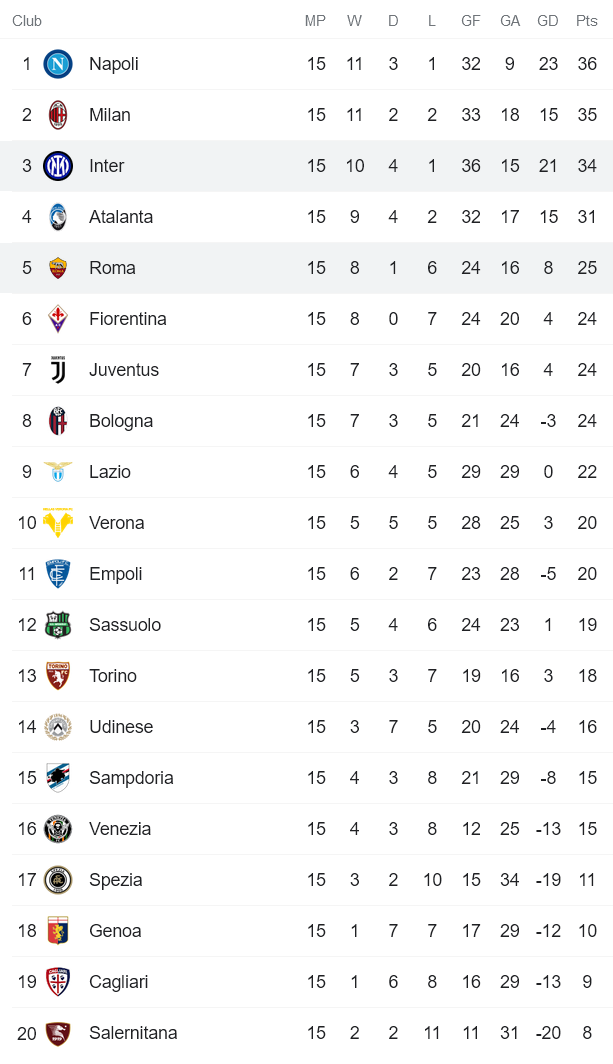Click the Club column header
This screenshot has height=1064, width=613.
(x=27, y=21)
